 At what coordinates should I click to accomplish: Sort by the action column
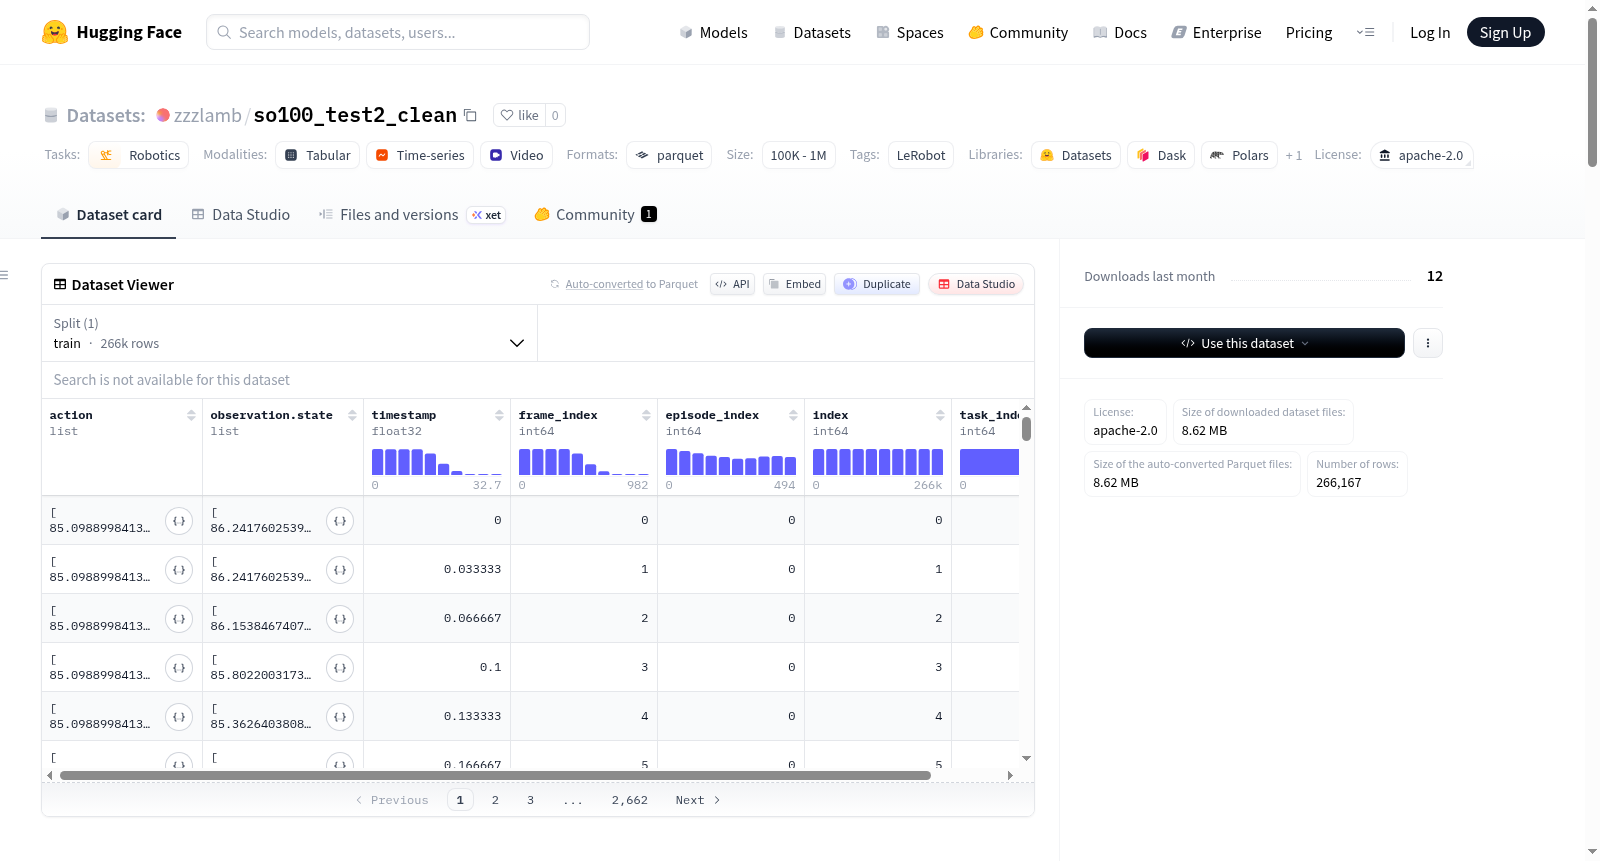191,415
